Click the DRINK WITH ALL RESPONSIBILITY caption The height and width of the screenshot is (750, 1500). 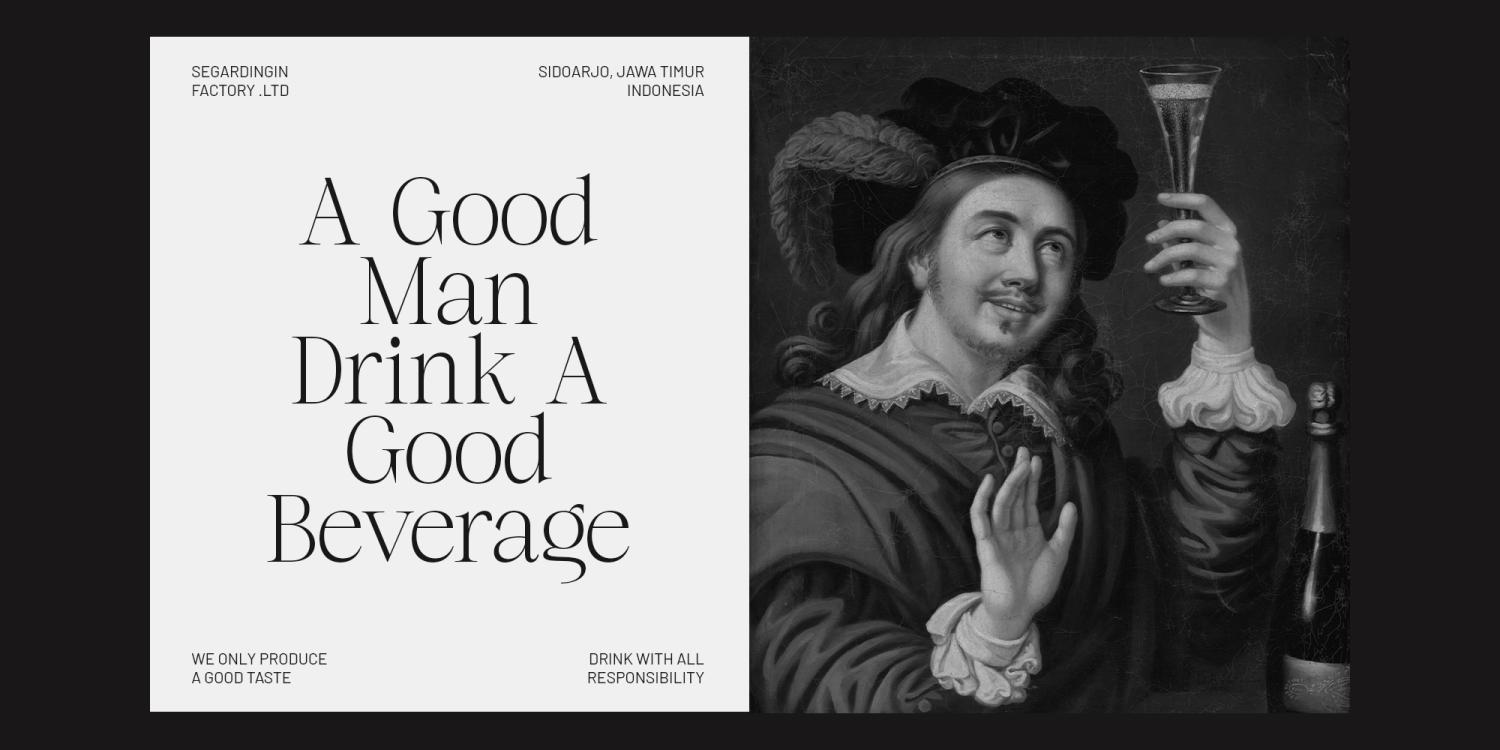(x=645, y=668)
